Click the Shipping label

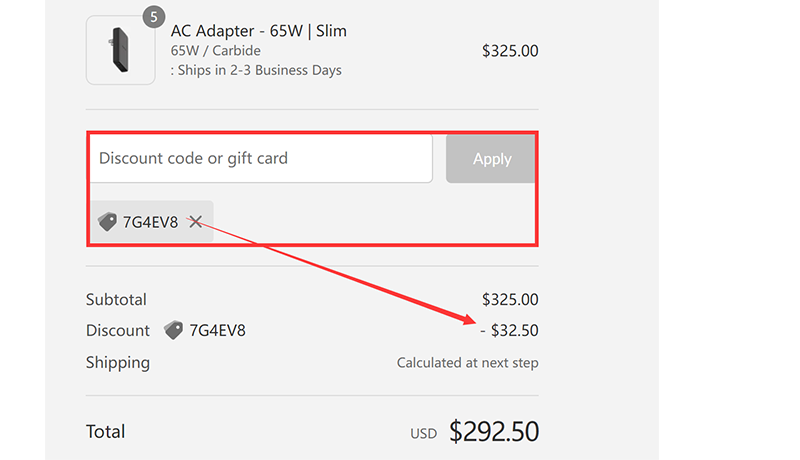tap(118, 362)
